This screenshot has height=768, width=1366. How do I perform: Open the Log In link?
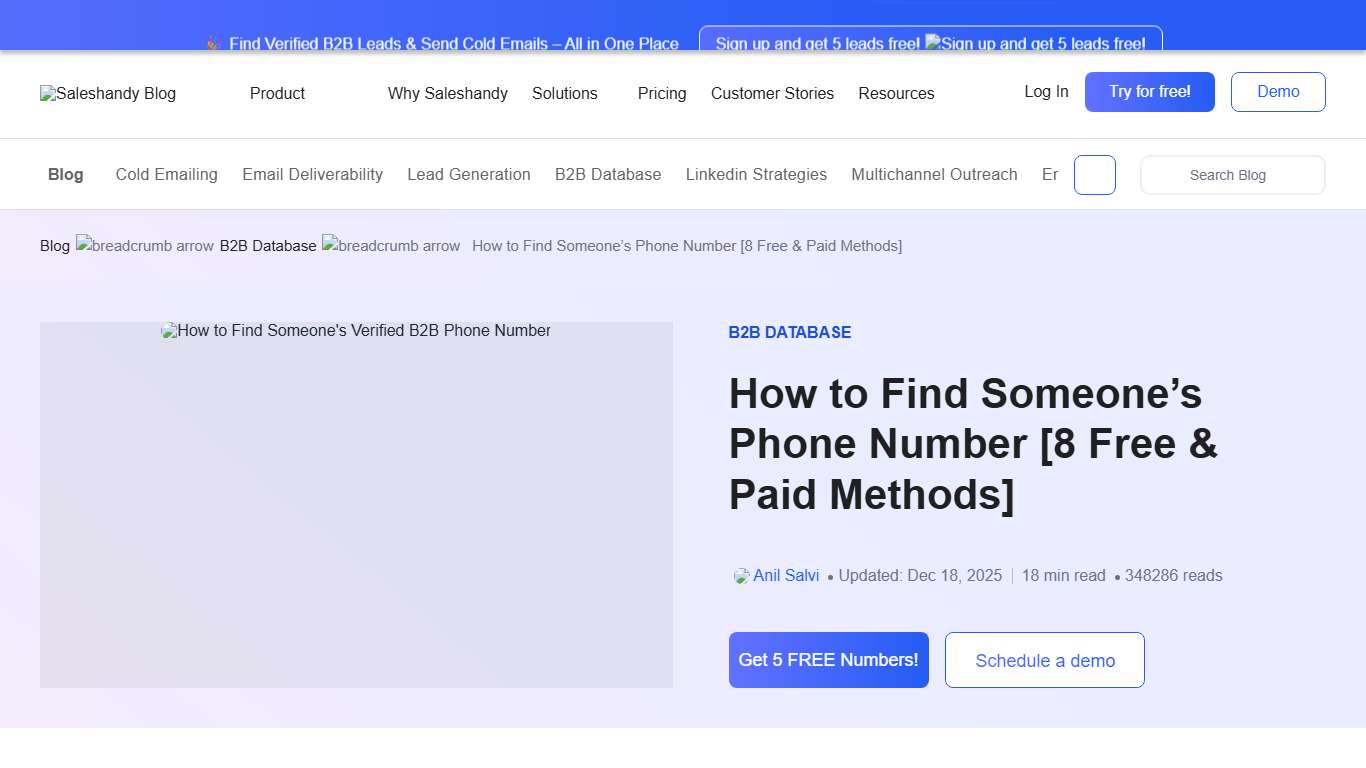coord(1045,91)
